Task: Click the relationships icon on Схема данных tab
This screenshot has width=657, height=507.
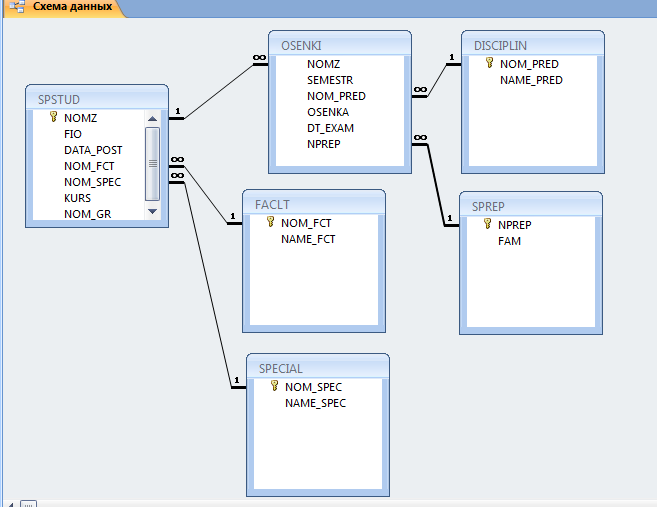Action: click(x=17, y=7)
